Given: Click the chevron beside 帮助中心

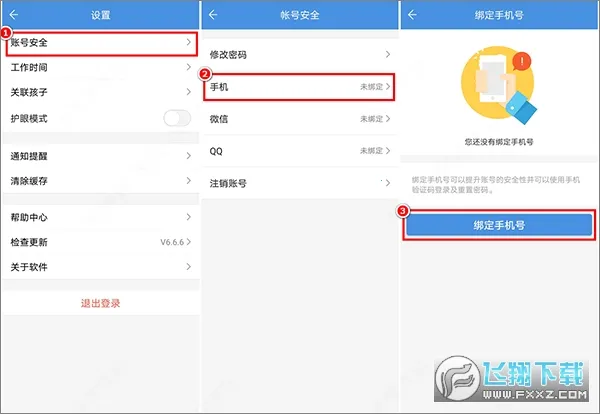Looking at the screenshot, I should 188,217.
